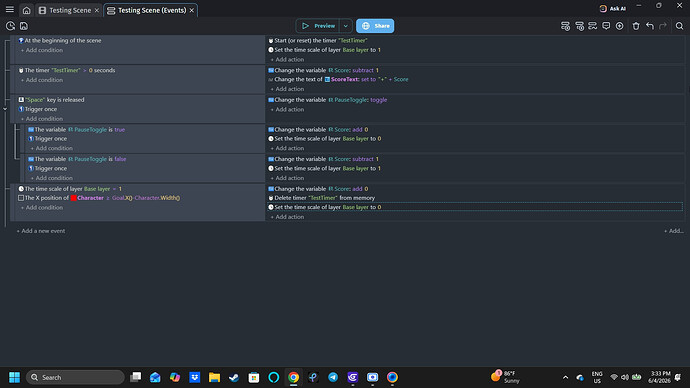Select the X position of Character condition
The height and width of the screenshot is (388, 690).
pos(99,198)
